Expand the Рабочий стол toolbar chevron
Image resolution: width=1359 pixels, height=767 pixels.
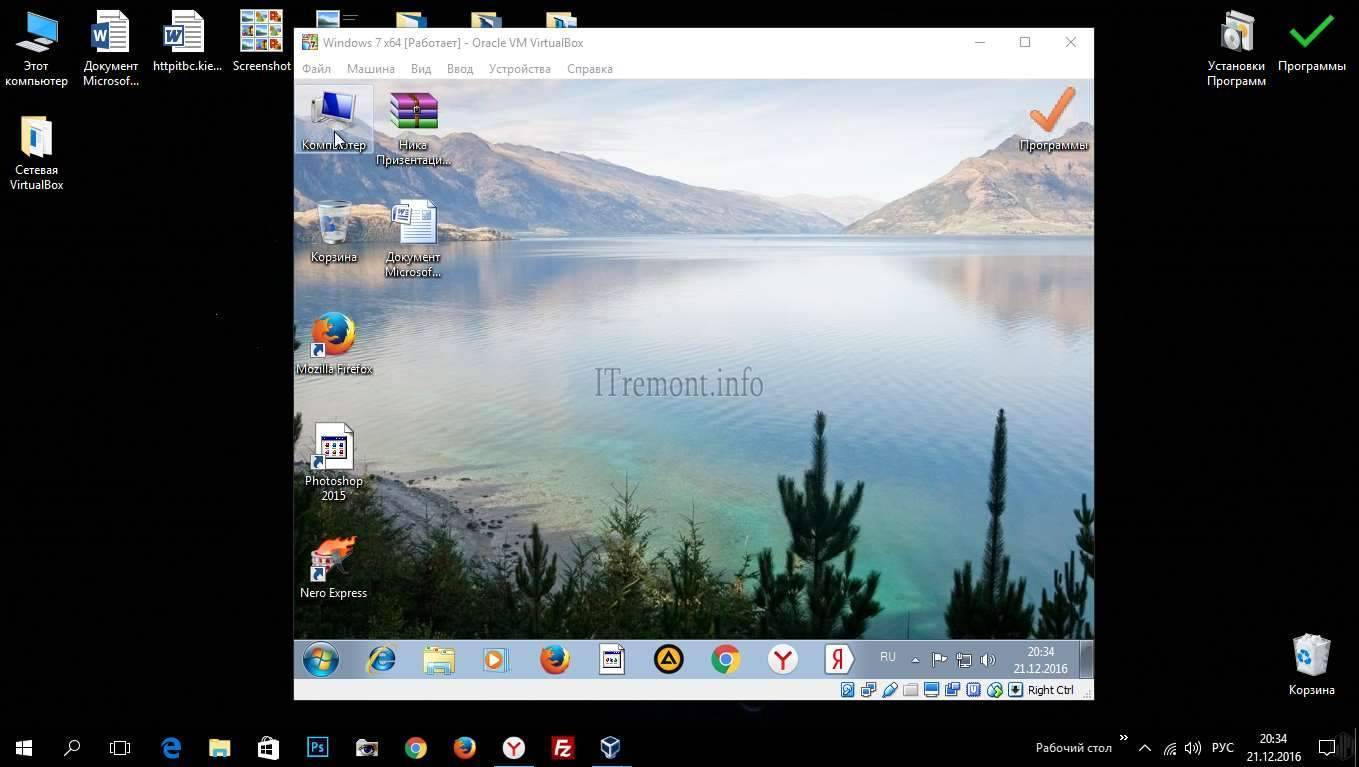(x=1123, y=740)
